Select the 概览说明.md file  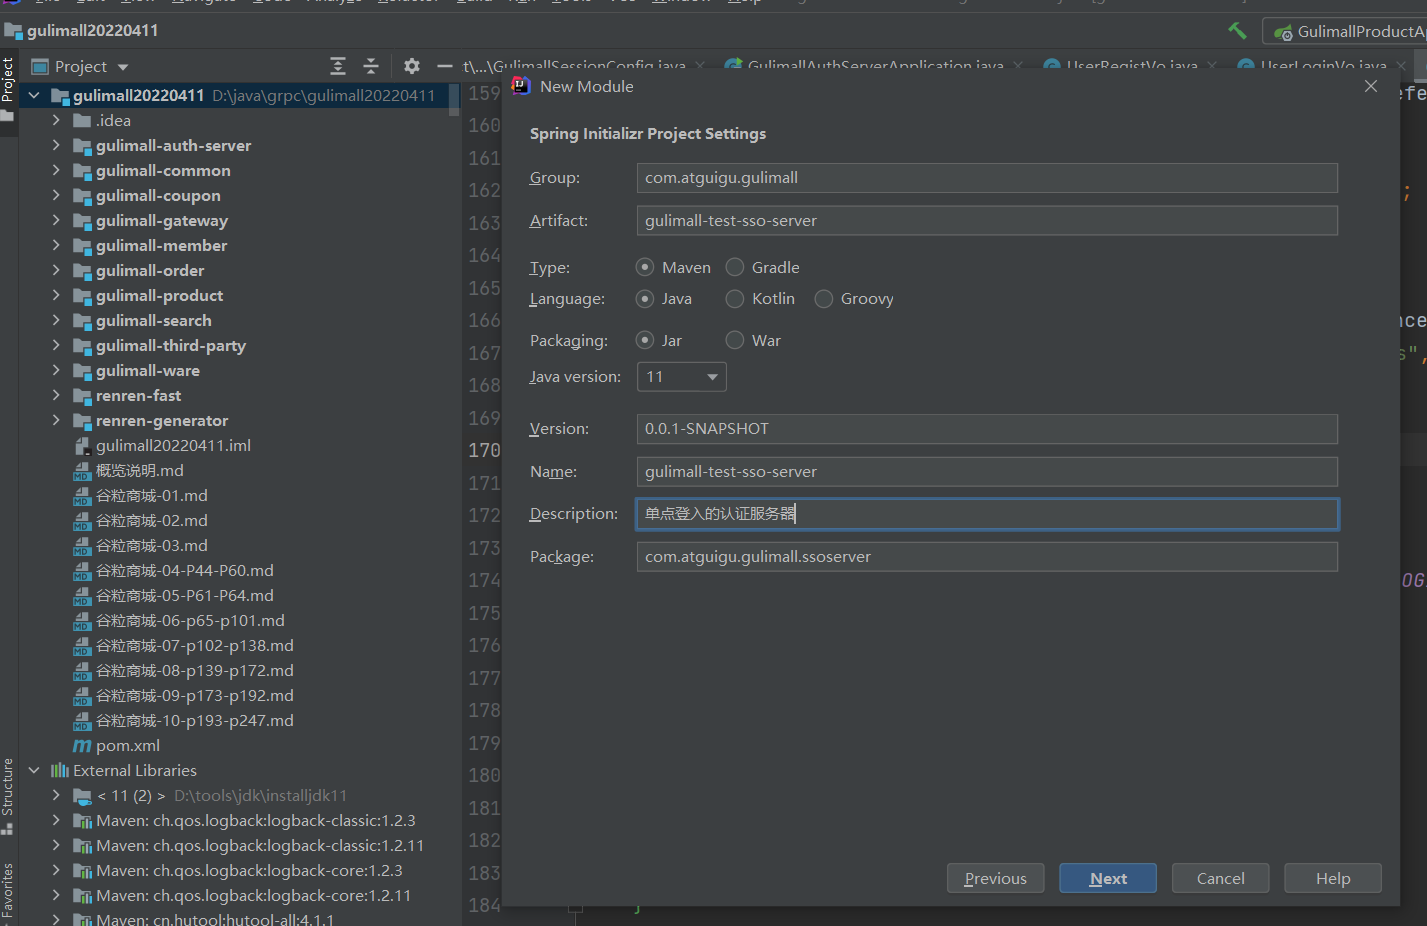point(139,471)
